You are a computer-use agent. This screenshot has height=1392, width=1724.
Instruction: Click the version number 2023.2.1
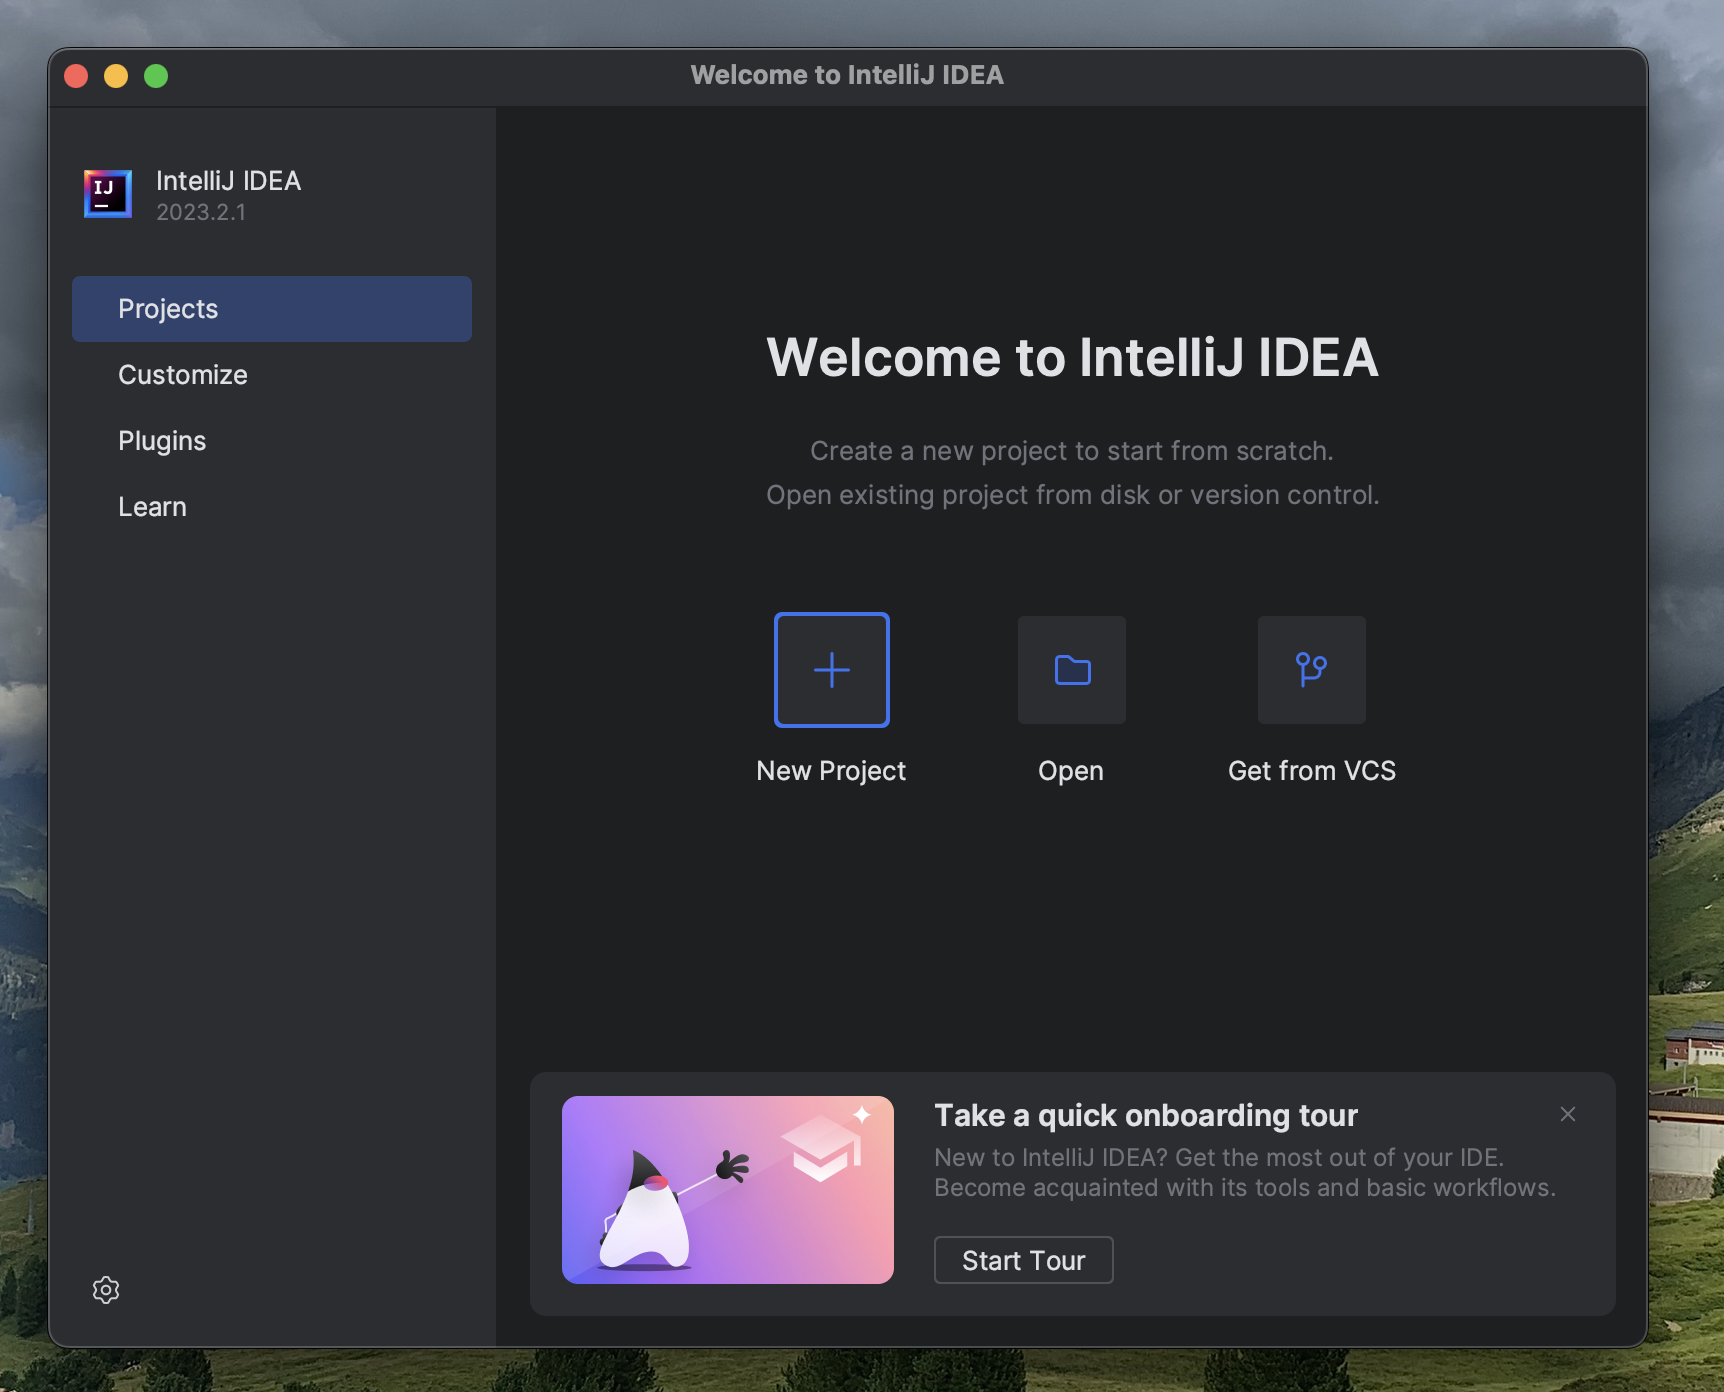pos(201,212)
